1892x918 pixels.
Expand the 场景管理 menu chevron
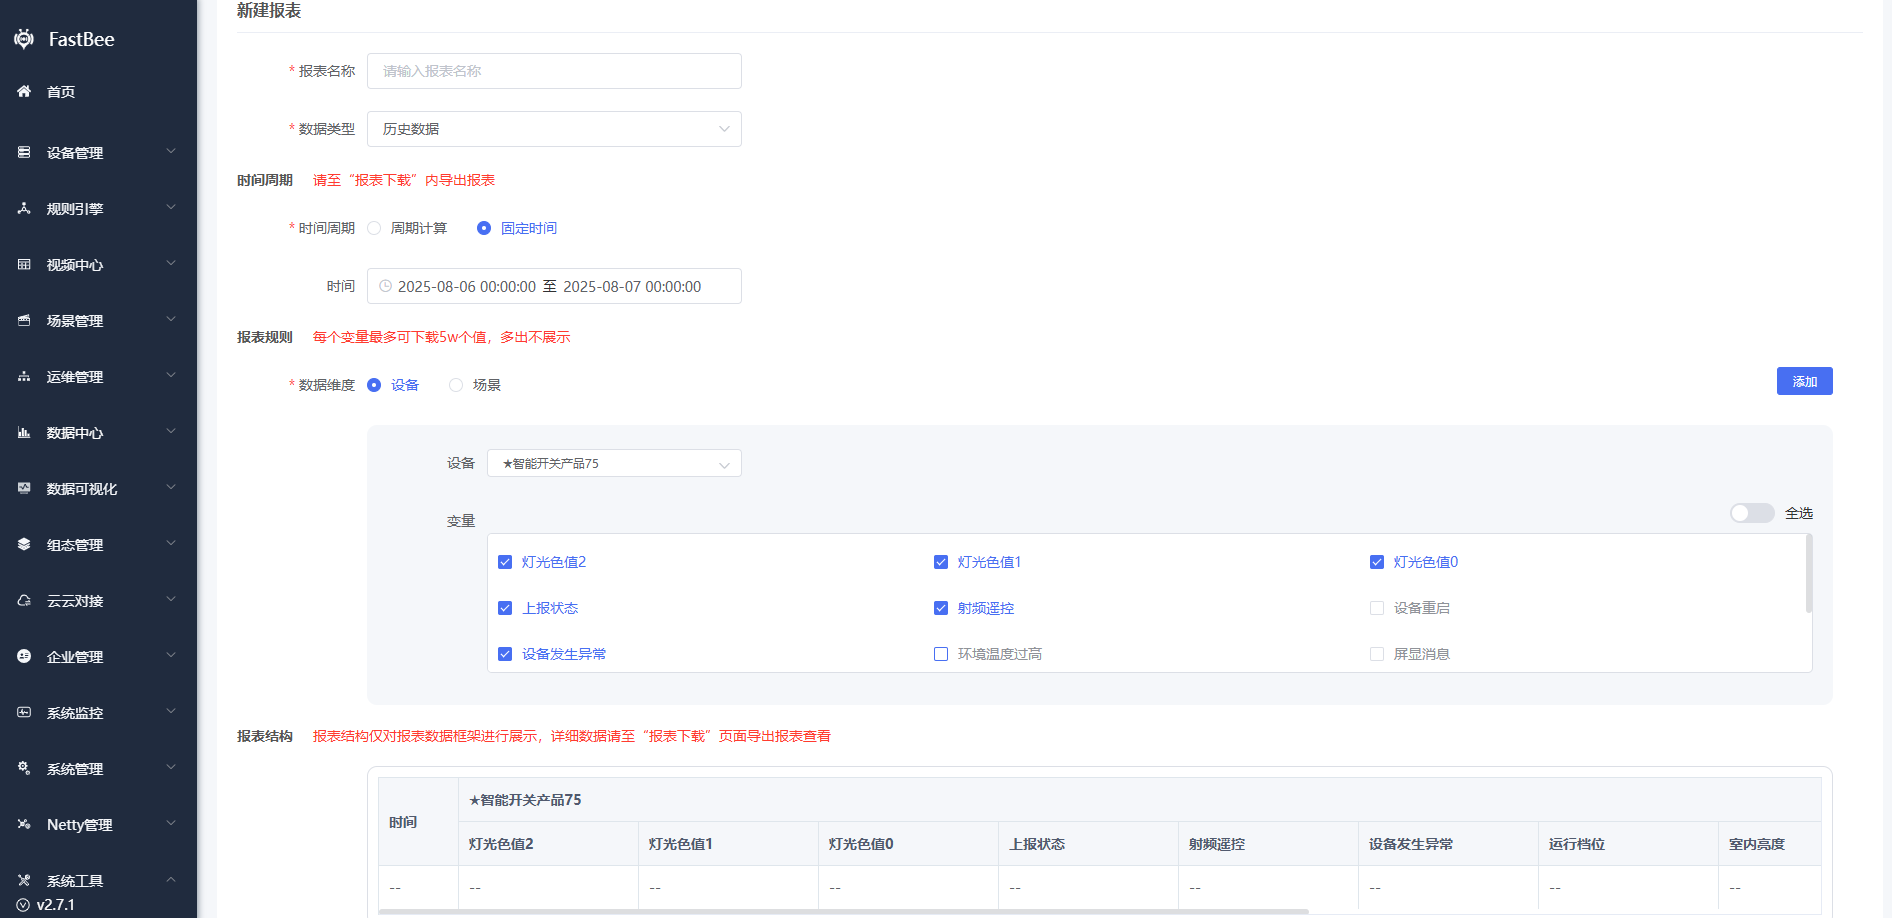[x=171, y=320]
